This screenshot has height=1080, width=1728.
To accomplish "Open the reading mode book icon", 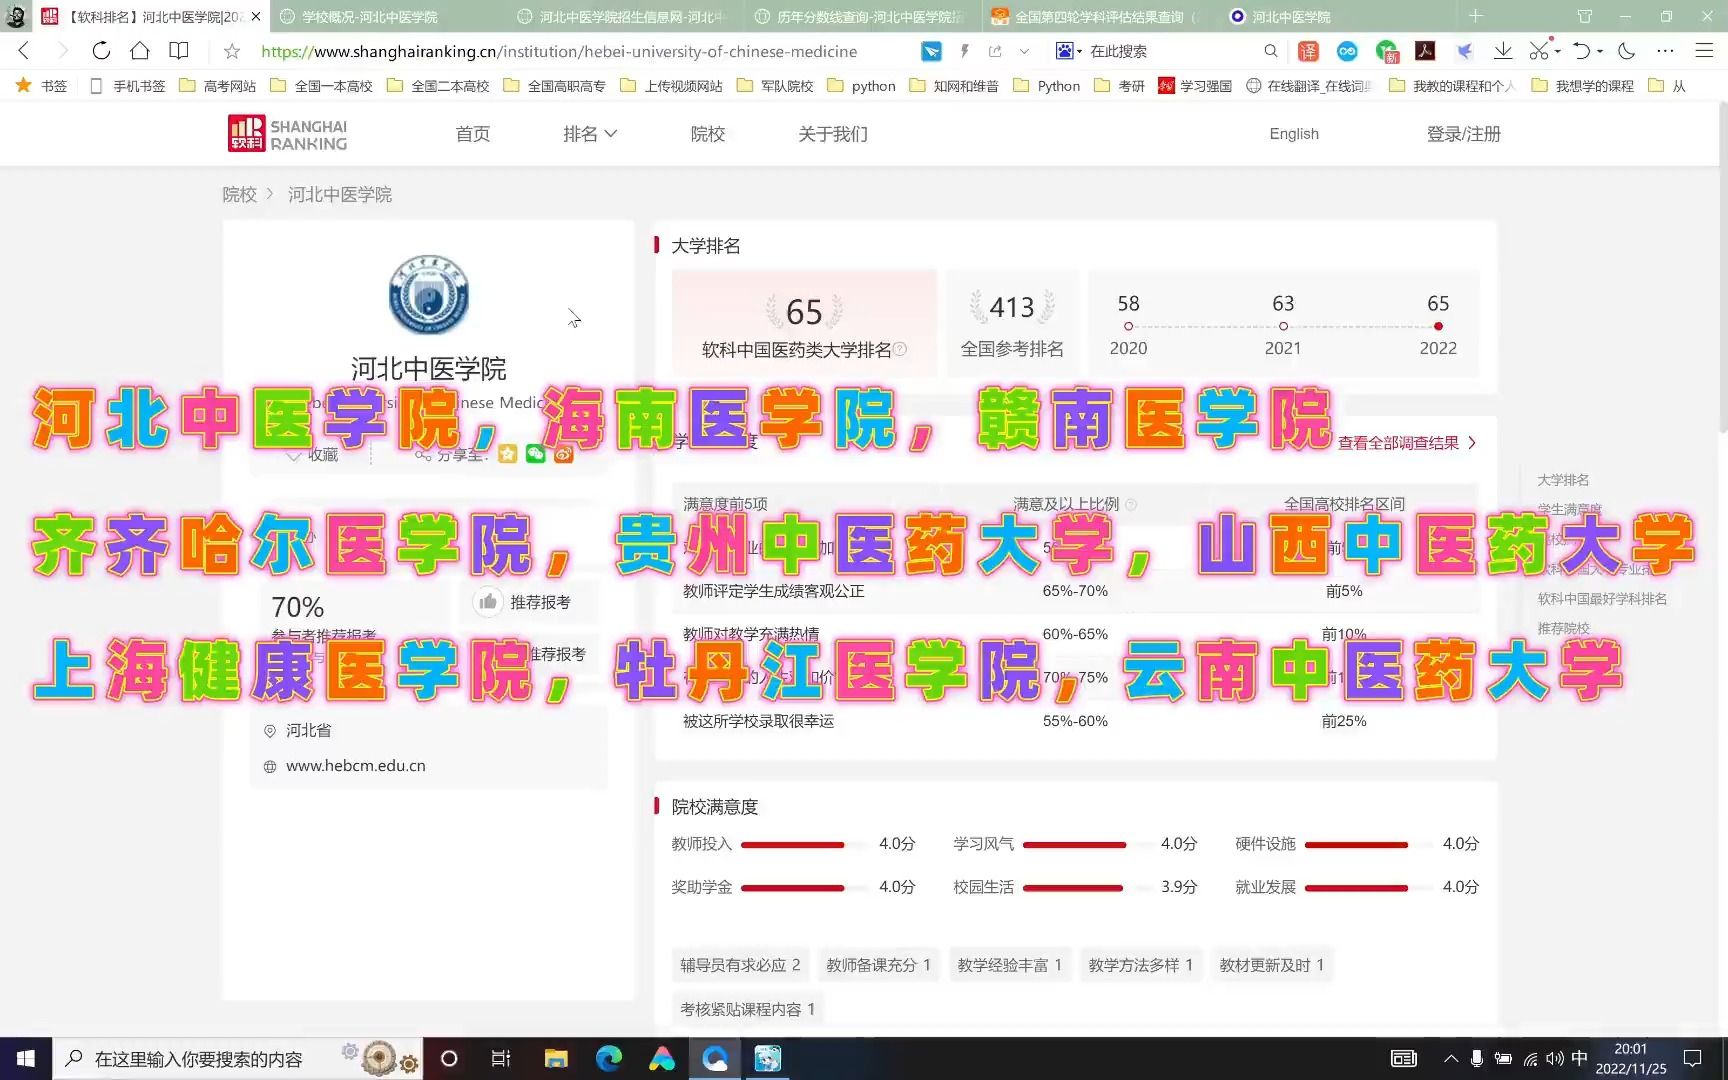I will click(179, 51).
